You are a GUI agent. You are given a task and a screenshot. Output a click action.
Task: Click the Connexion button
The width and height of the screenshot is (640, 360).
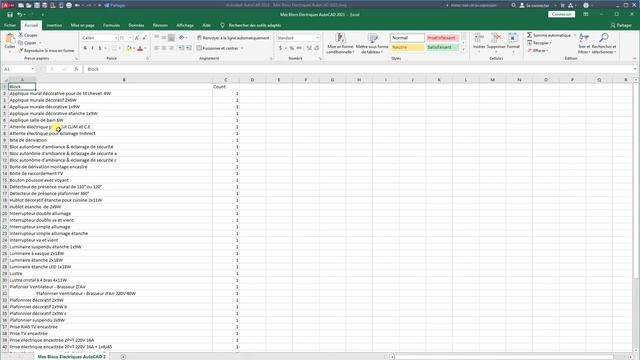coord(561,14)
